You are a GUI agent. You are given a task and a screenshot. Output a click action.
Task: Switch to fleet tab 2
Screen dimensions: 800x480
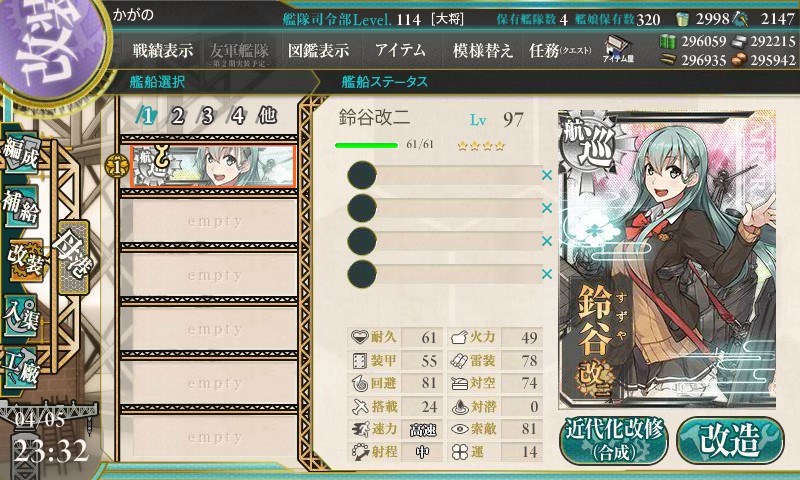click(177, 116)
